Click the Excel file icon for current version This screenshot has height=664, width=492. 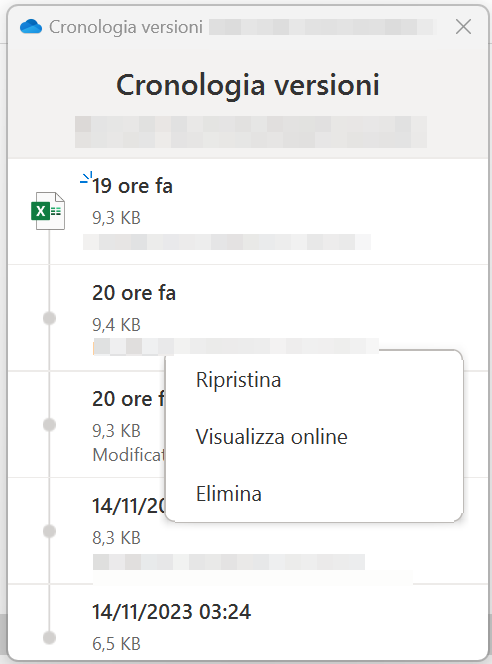point(48,211)
